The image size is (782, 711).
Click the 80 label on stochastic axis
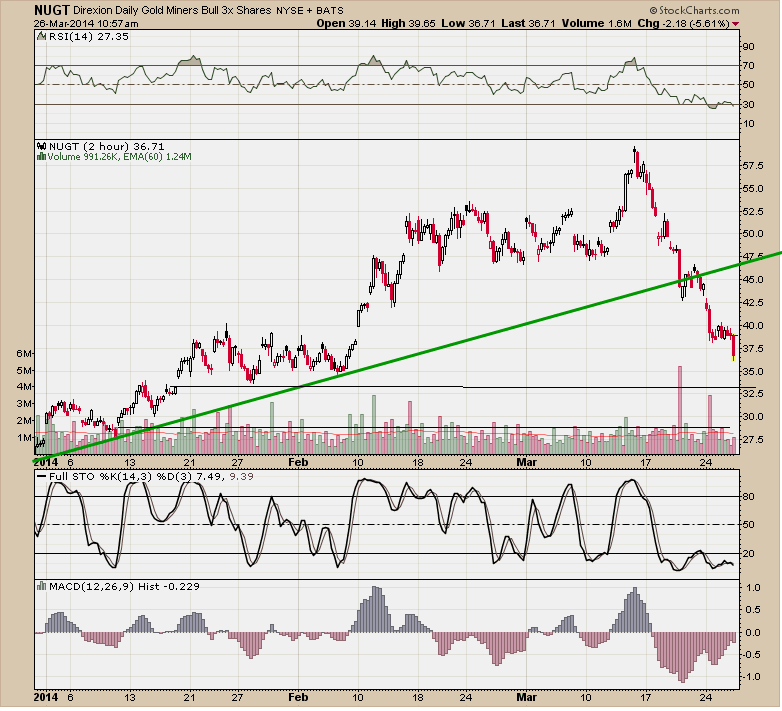(749, 497)
